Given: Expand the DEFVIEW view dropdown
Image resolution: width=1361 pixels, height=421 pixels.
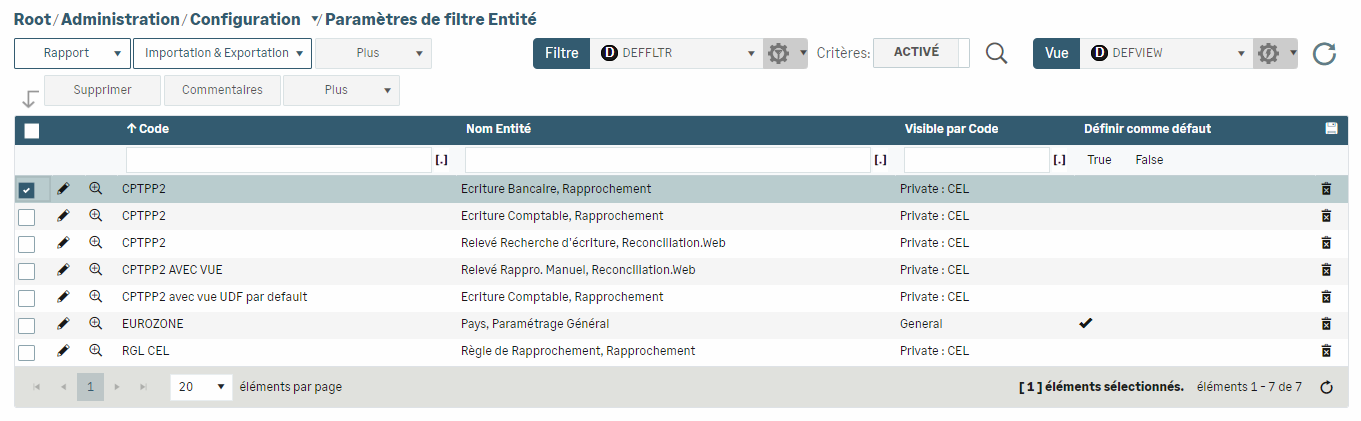Looking at the screenshot, I should 1166,54.
